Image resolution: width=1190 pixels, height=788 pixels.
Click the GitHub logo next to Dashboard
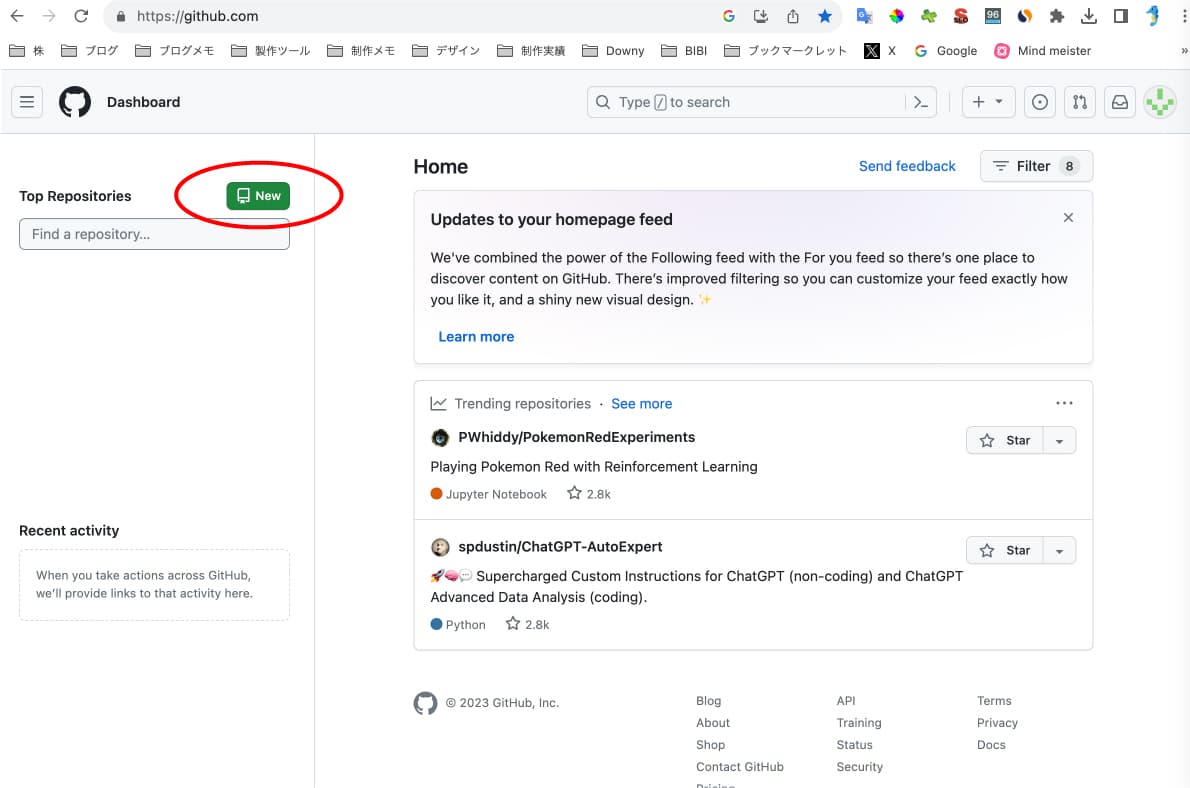coord(75,101)
